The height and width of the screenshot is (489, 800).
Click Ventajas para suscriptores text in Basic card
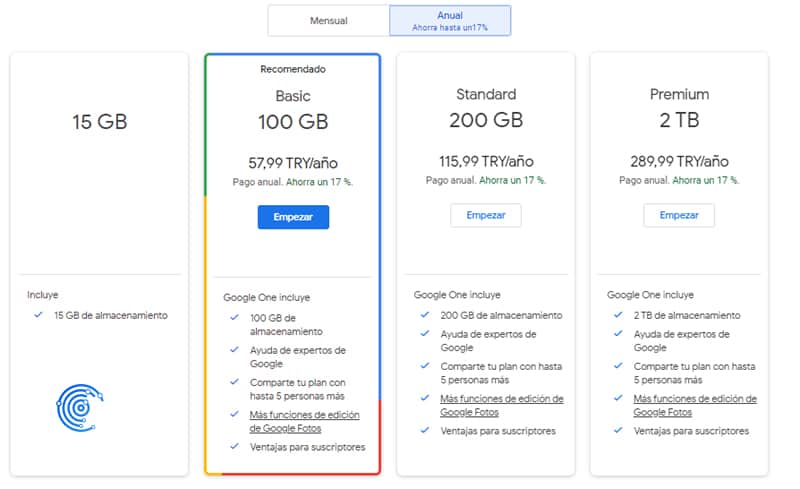pyautogui.click(x=308, y=447)
